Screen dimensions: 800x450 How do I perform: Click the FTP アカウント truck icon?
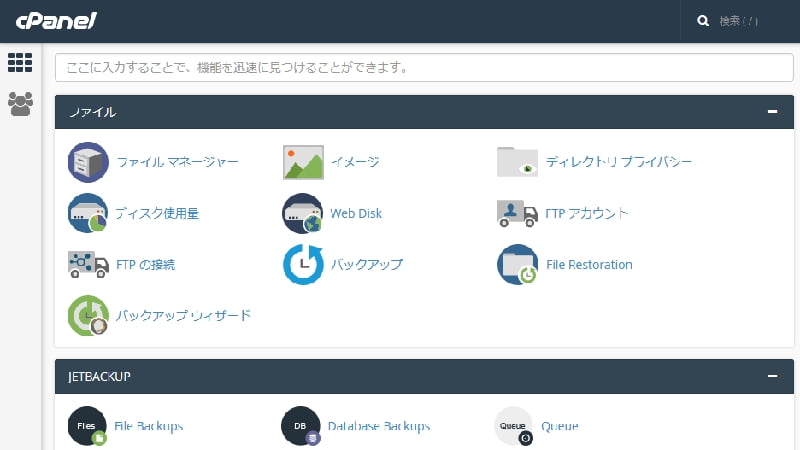pos(517,213)
